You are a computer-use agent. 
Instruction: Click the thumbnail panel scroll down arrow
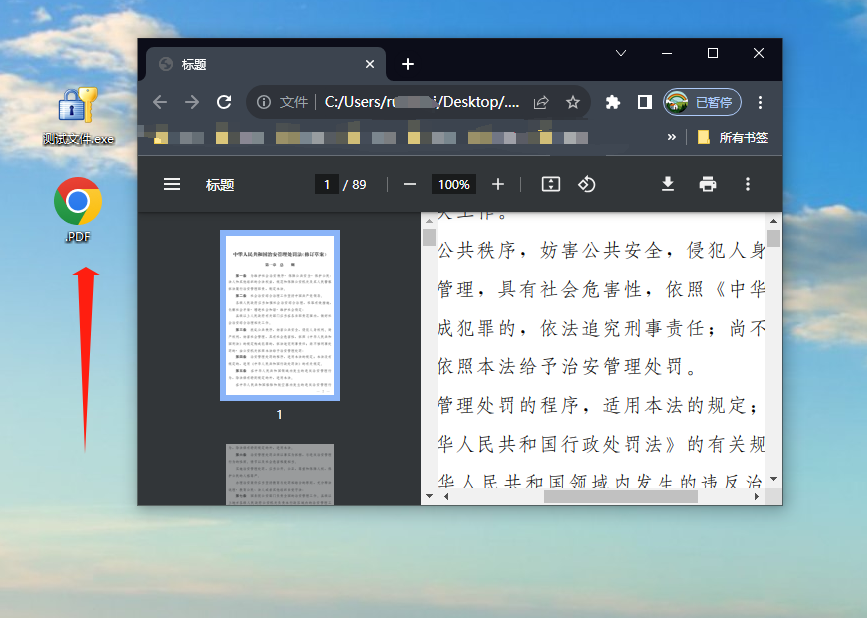tap(429, 496)
